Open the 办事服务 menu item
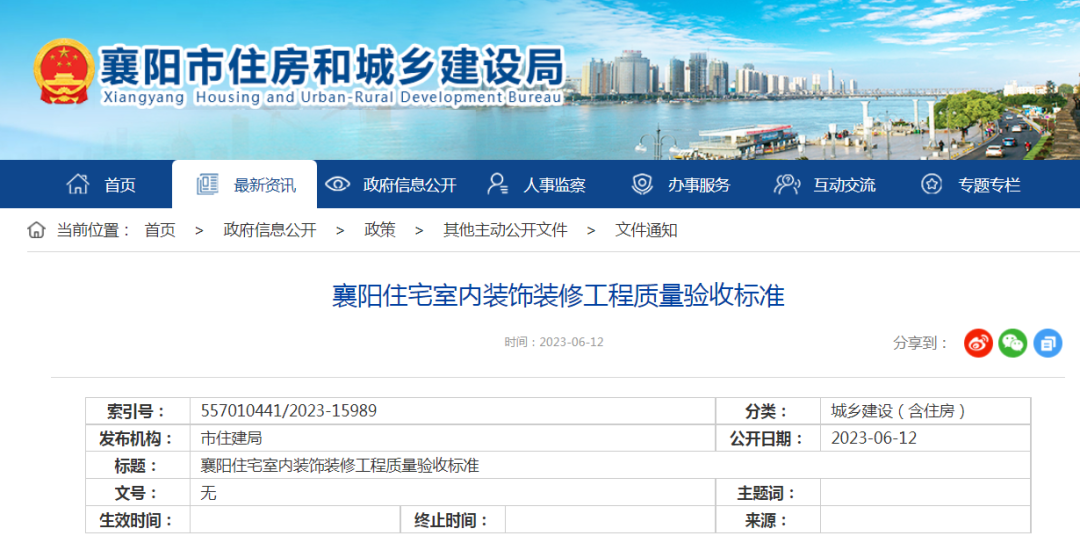1080x543 pixels. pos(699,185)
